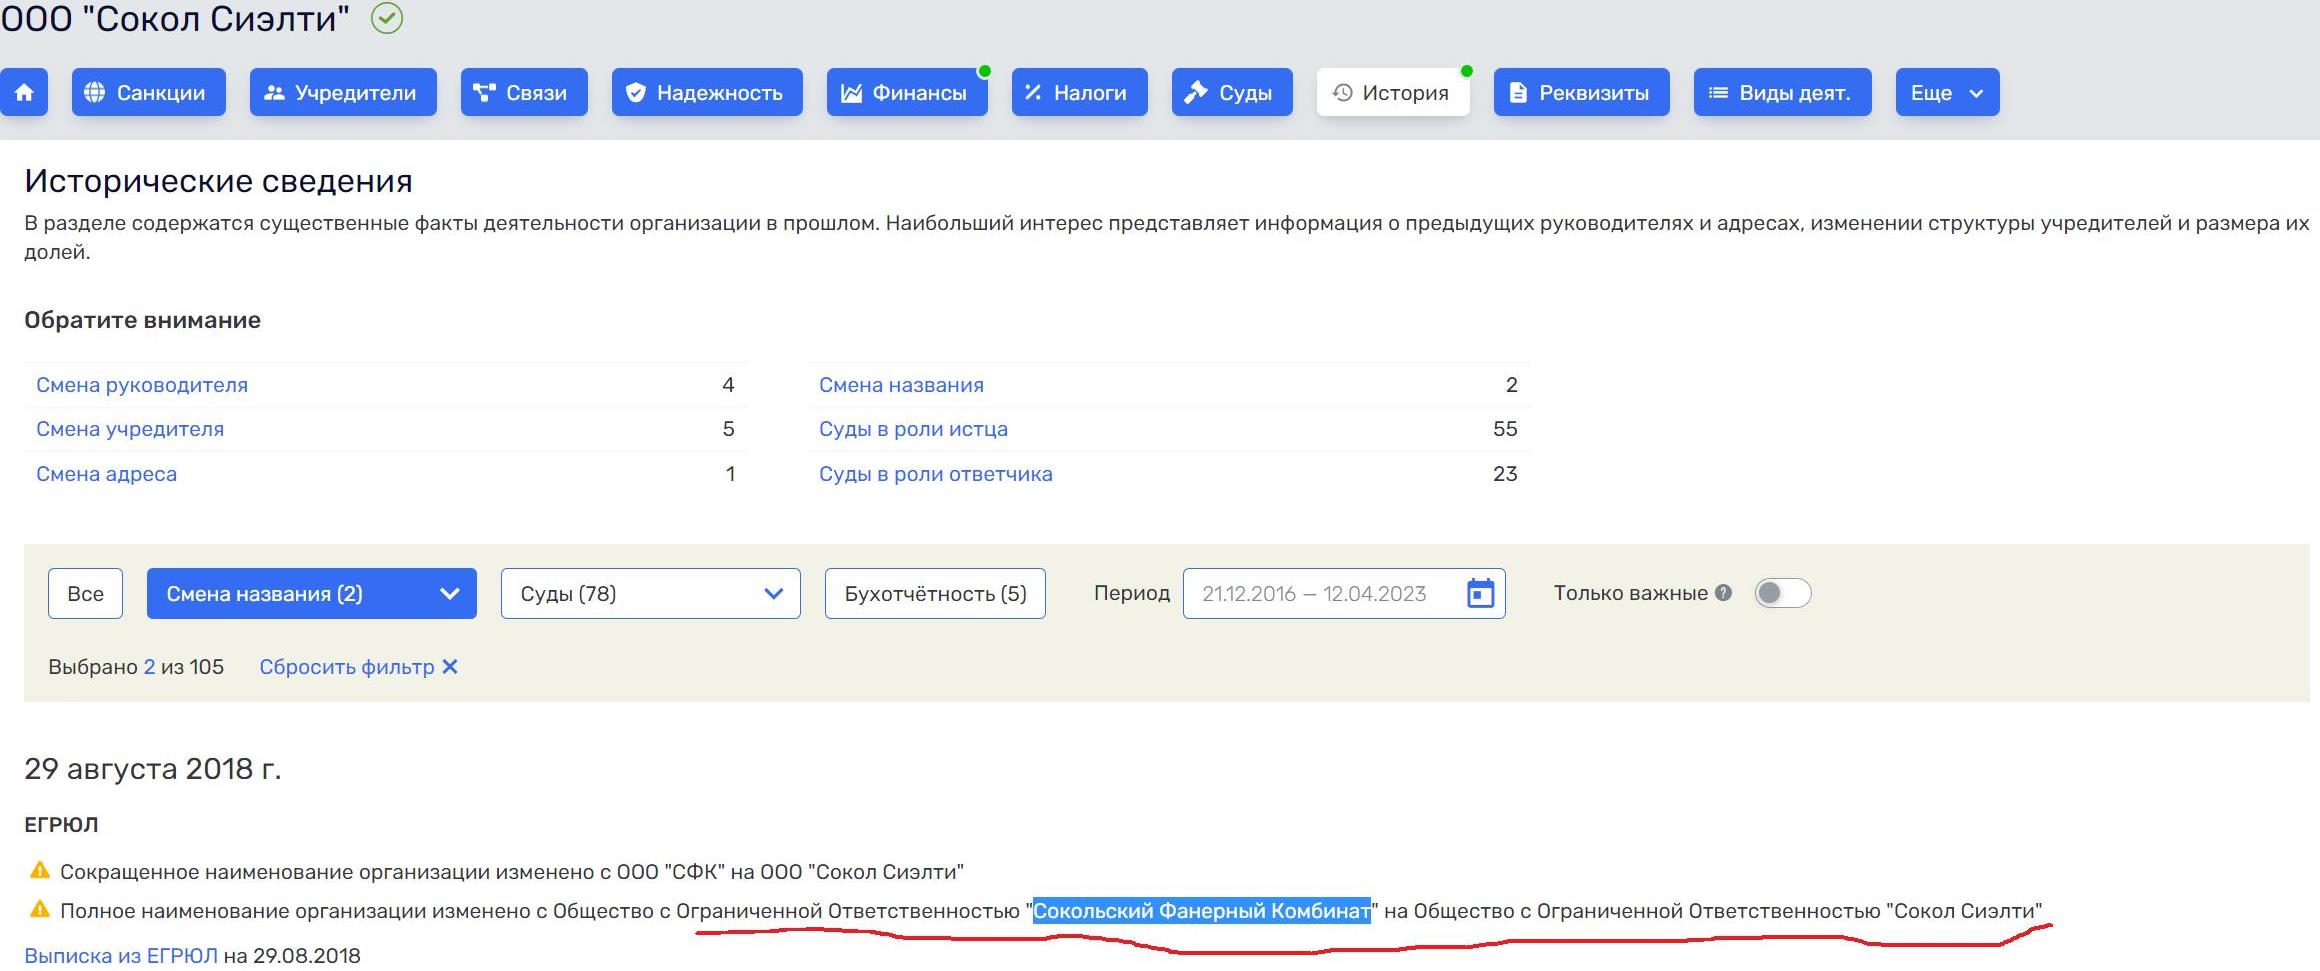2320x971 pixels.
Task: Switch to the Реквизиты tab
Action: (x=1580, y=93)
